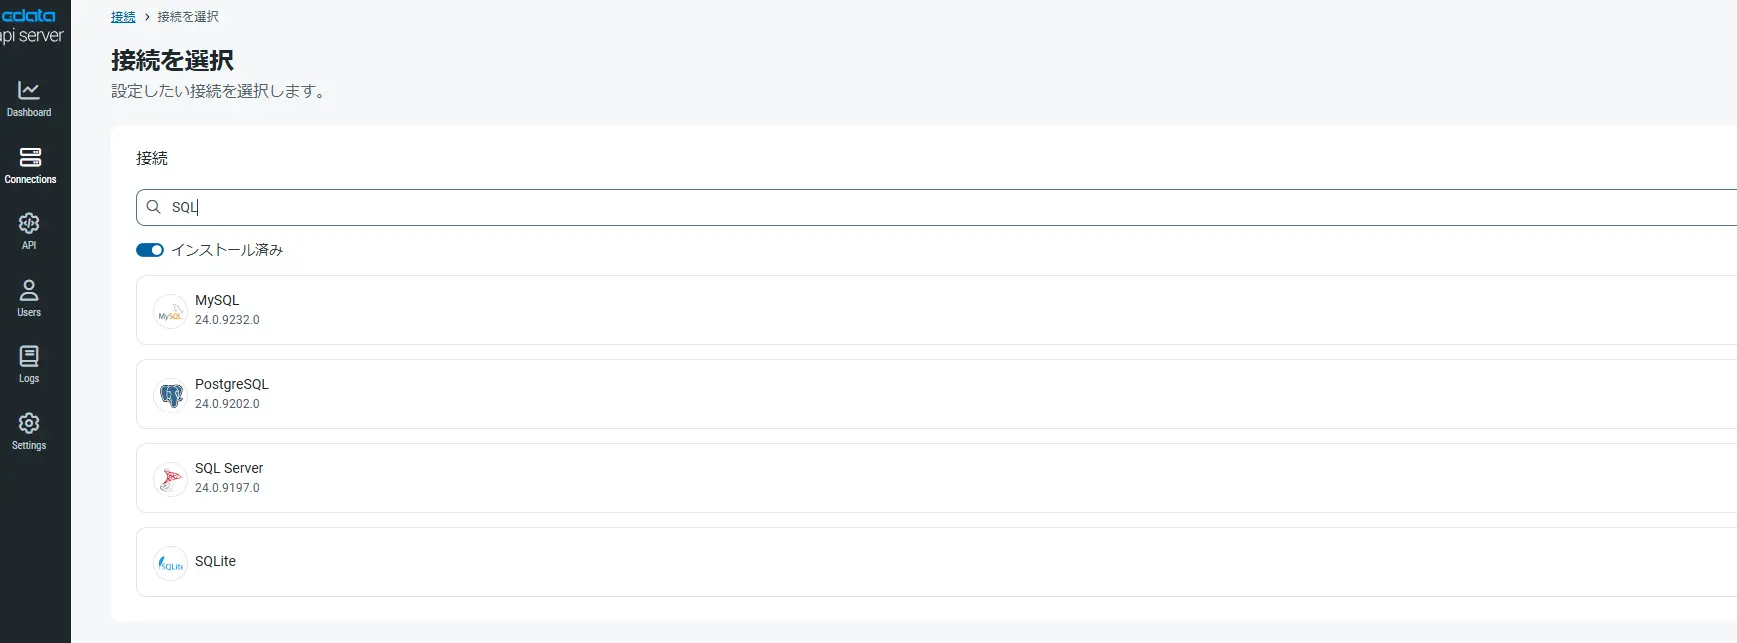Click the 接続を選択 breadcrumb text
The image size is (1737, 643).
188,17
